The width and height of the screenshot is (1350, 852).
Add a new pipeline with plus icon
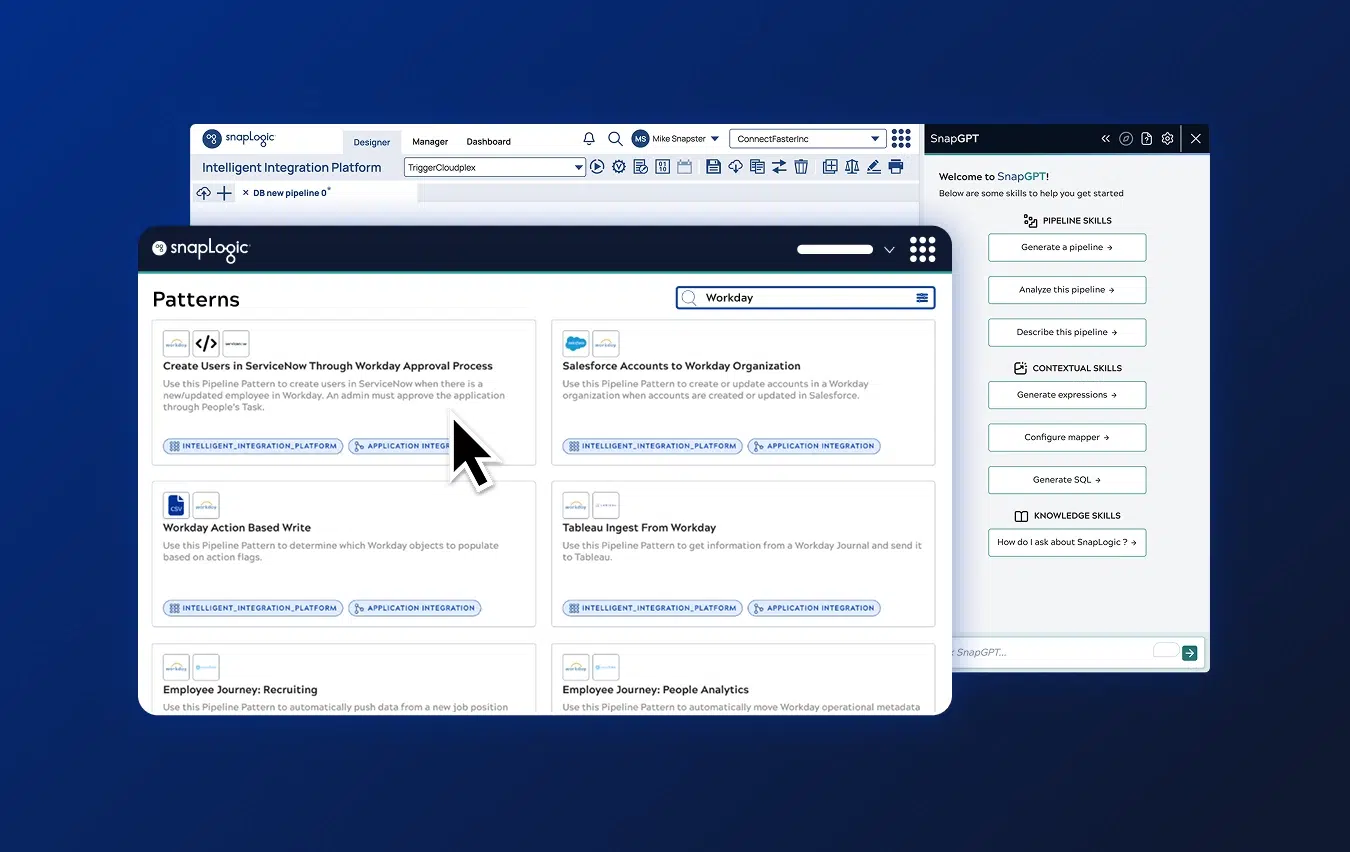224,193
